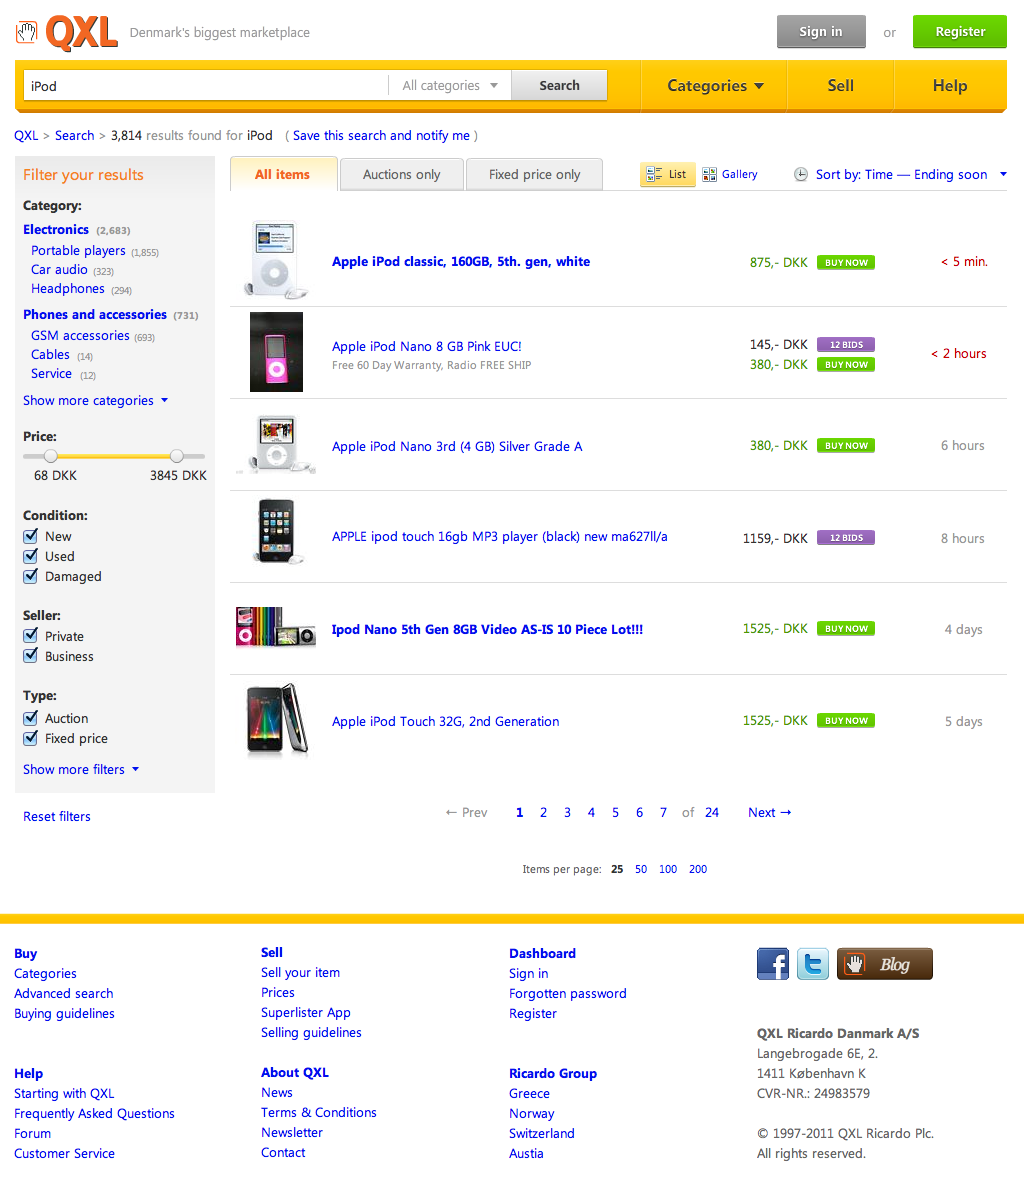Click the clock icon beside Sort by
This screenshot has height=1200, width=1024.
click(x=801, y=174)
